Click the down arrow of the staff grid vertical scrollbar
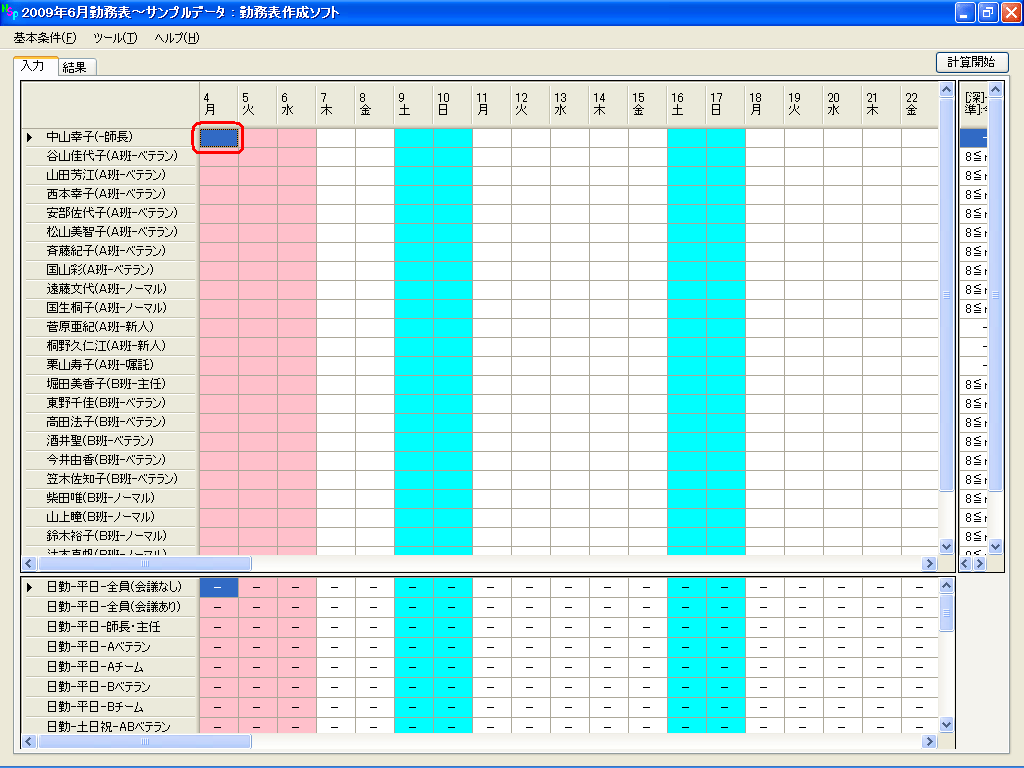The width and height of the screenshot is (1024, 768). pos(946,547)
